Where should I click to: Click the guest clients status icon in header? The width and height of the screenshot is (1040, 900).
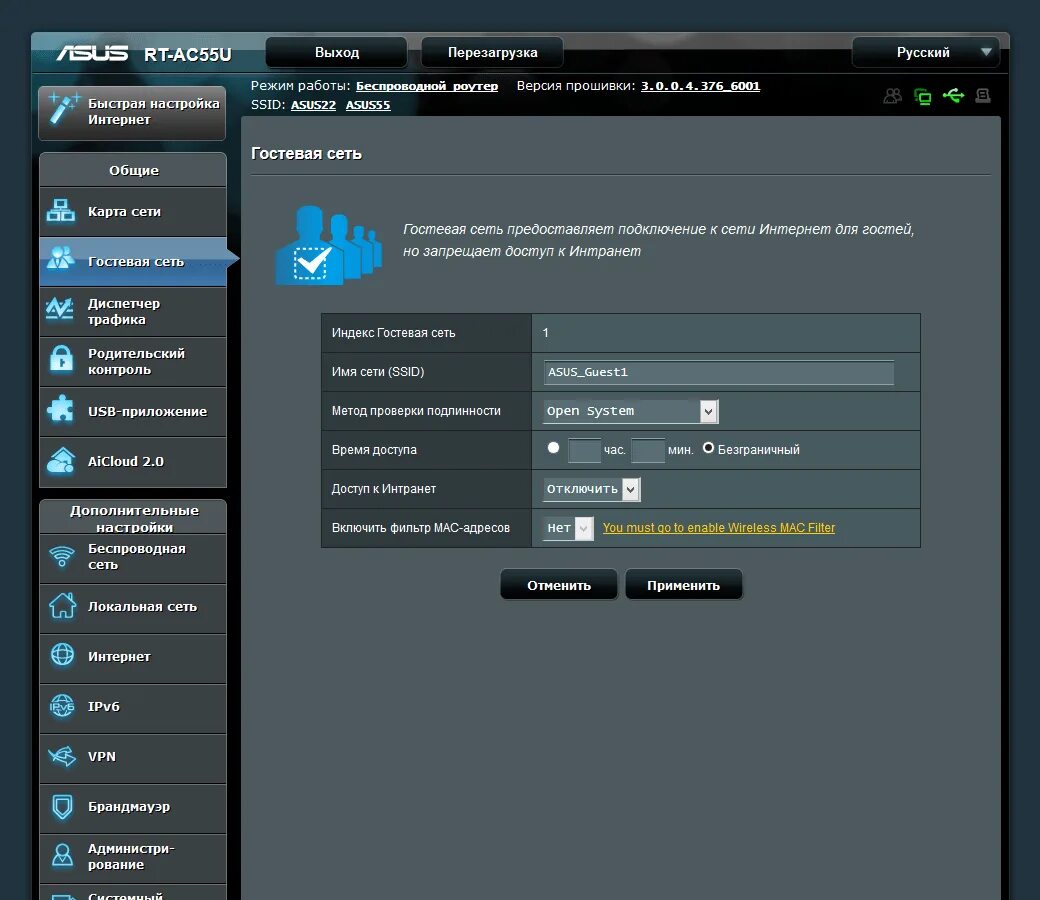[x=893, y=96]
